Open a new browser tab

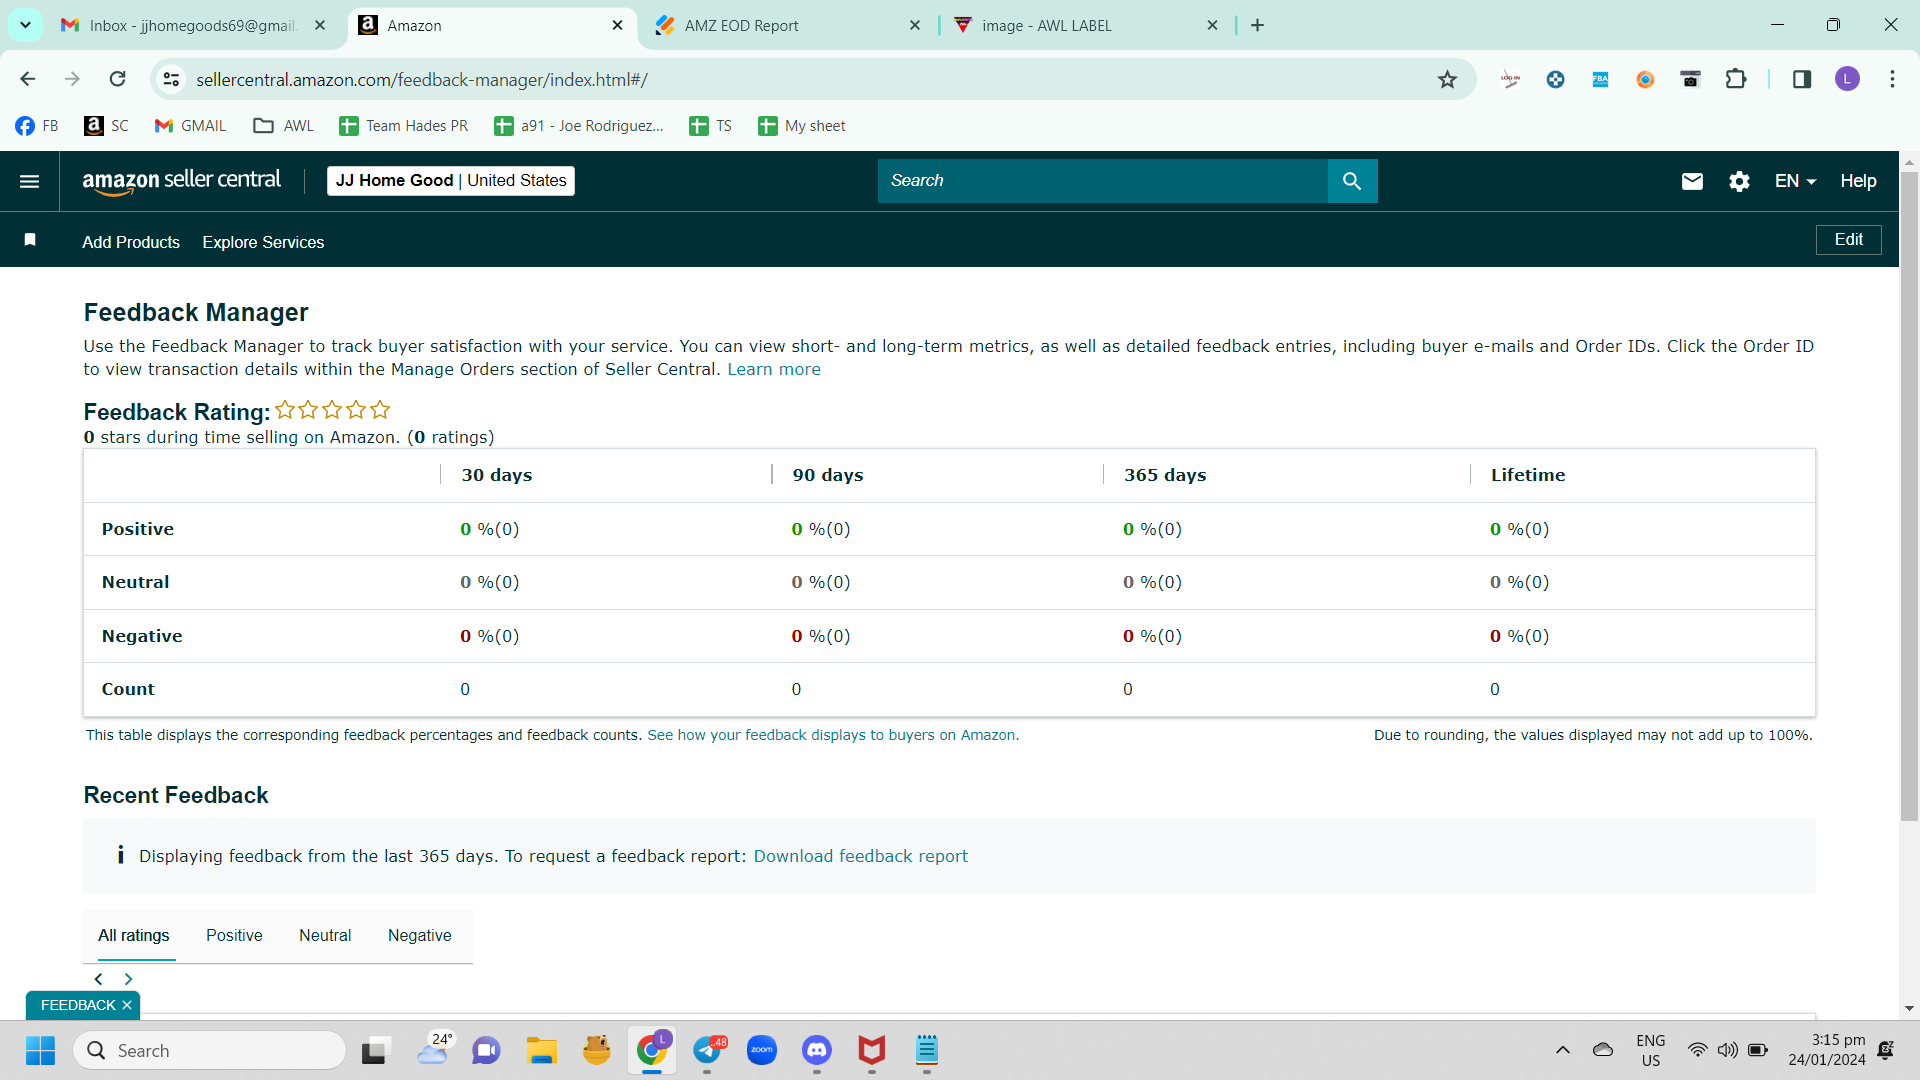(1257, 25)
